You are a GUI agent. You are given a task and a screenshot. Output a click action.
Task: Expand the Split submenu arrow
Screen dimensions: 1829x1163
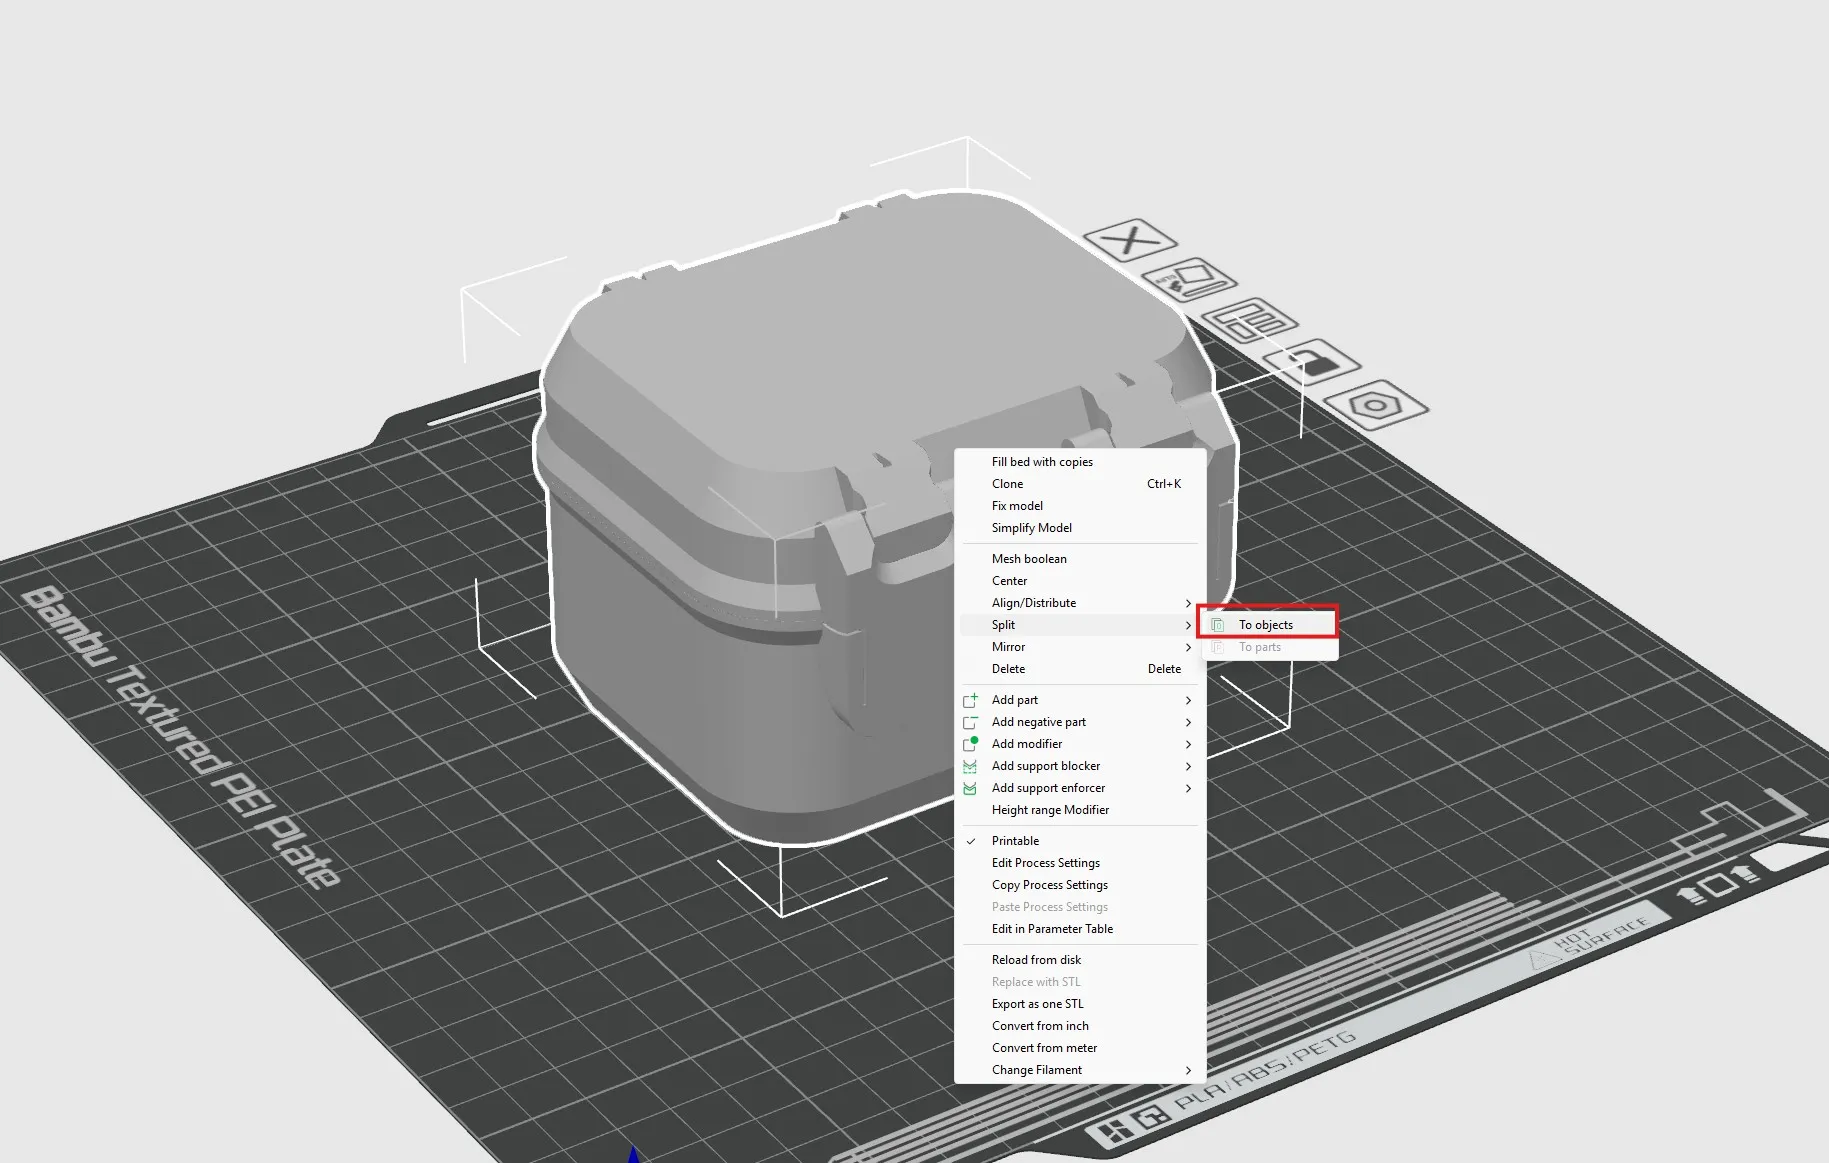pos(1188,625)
